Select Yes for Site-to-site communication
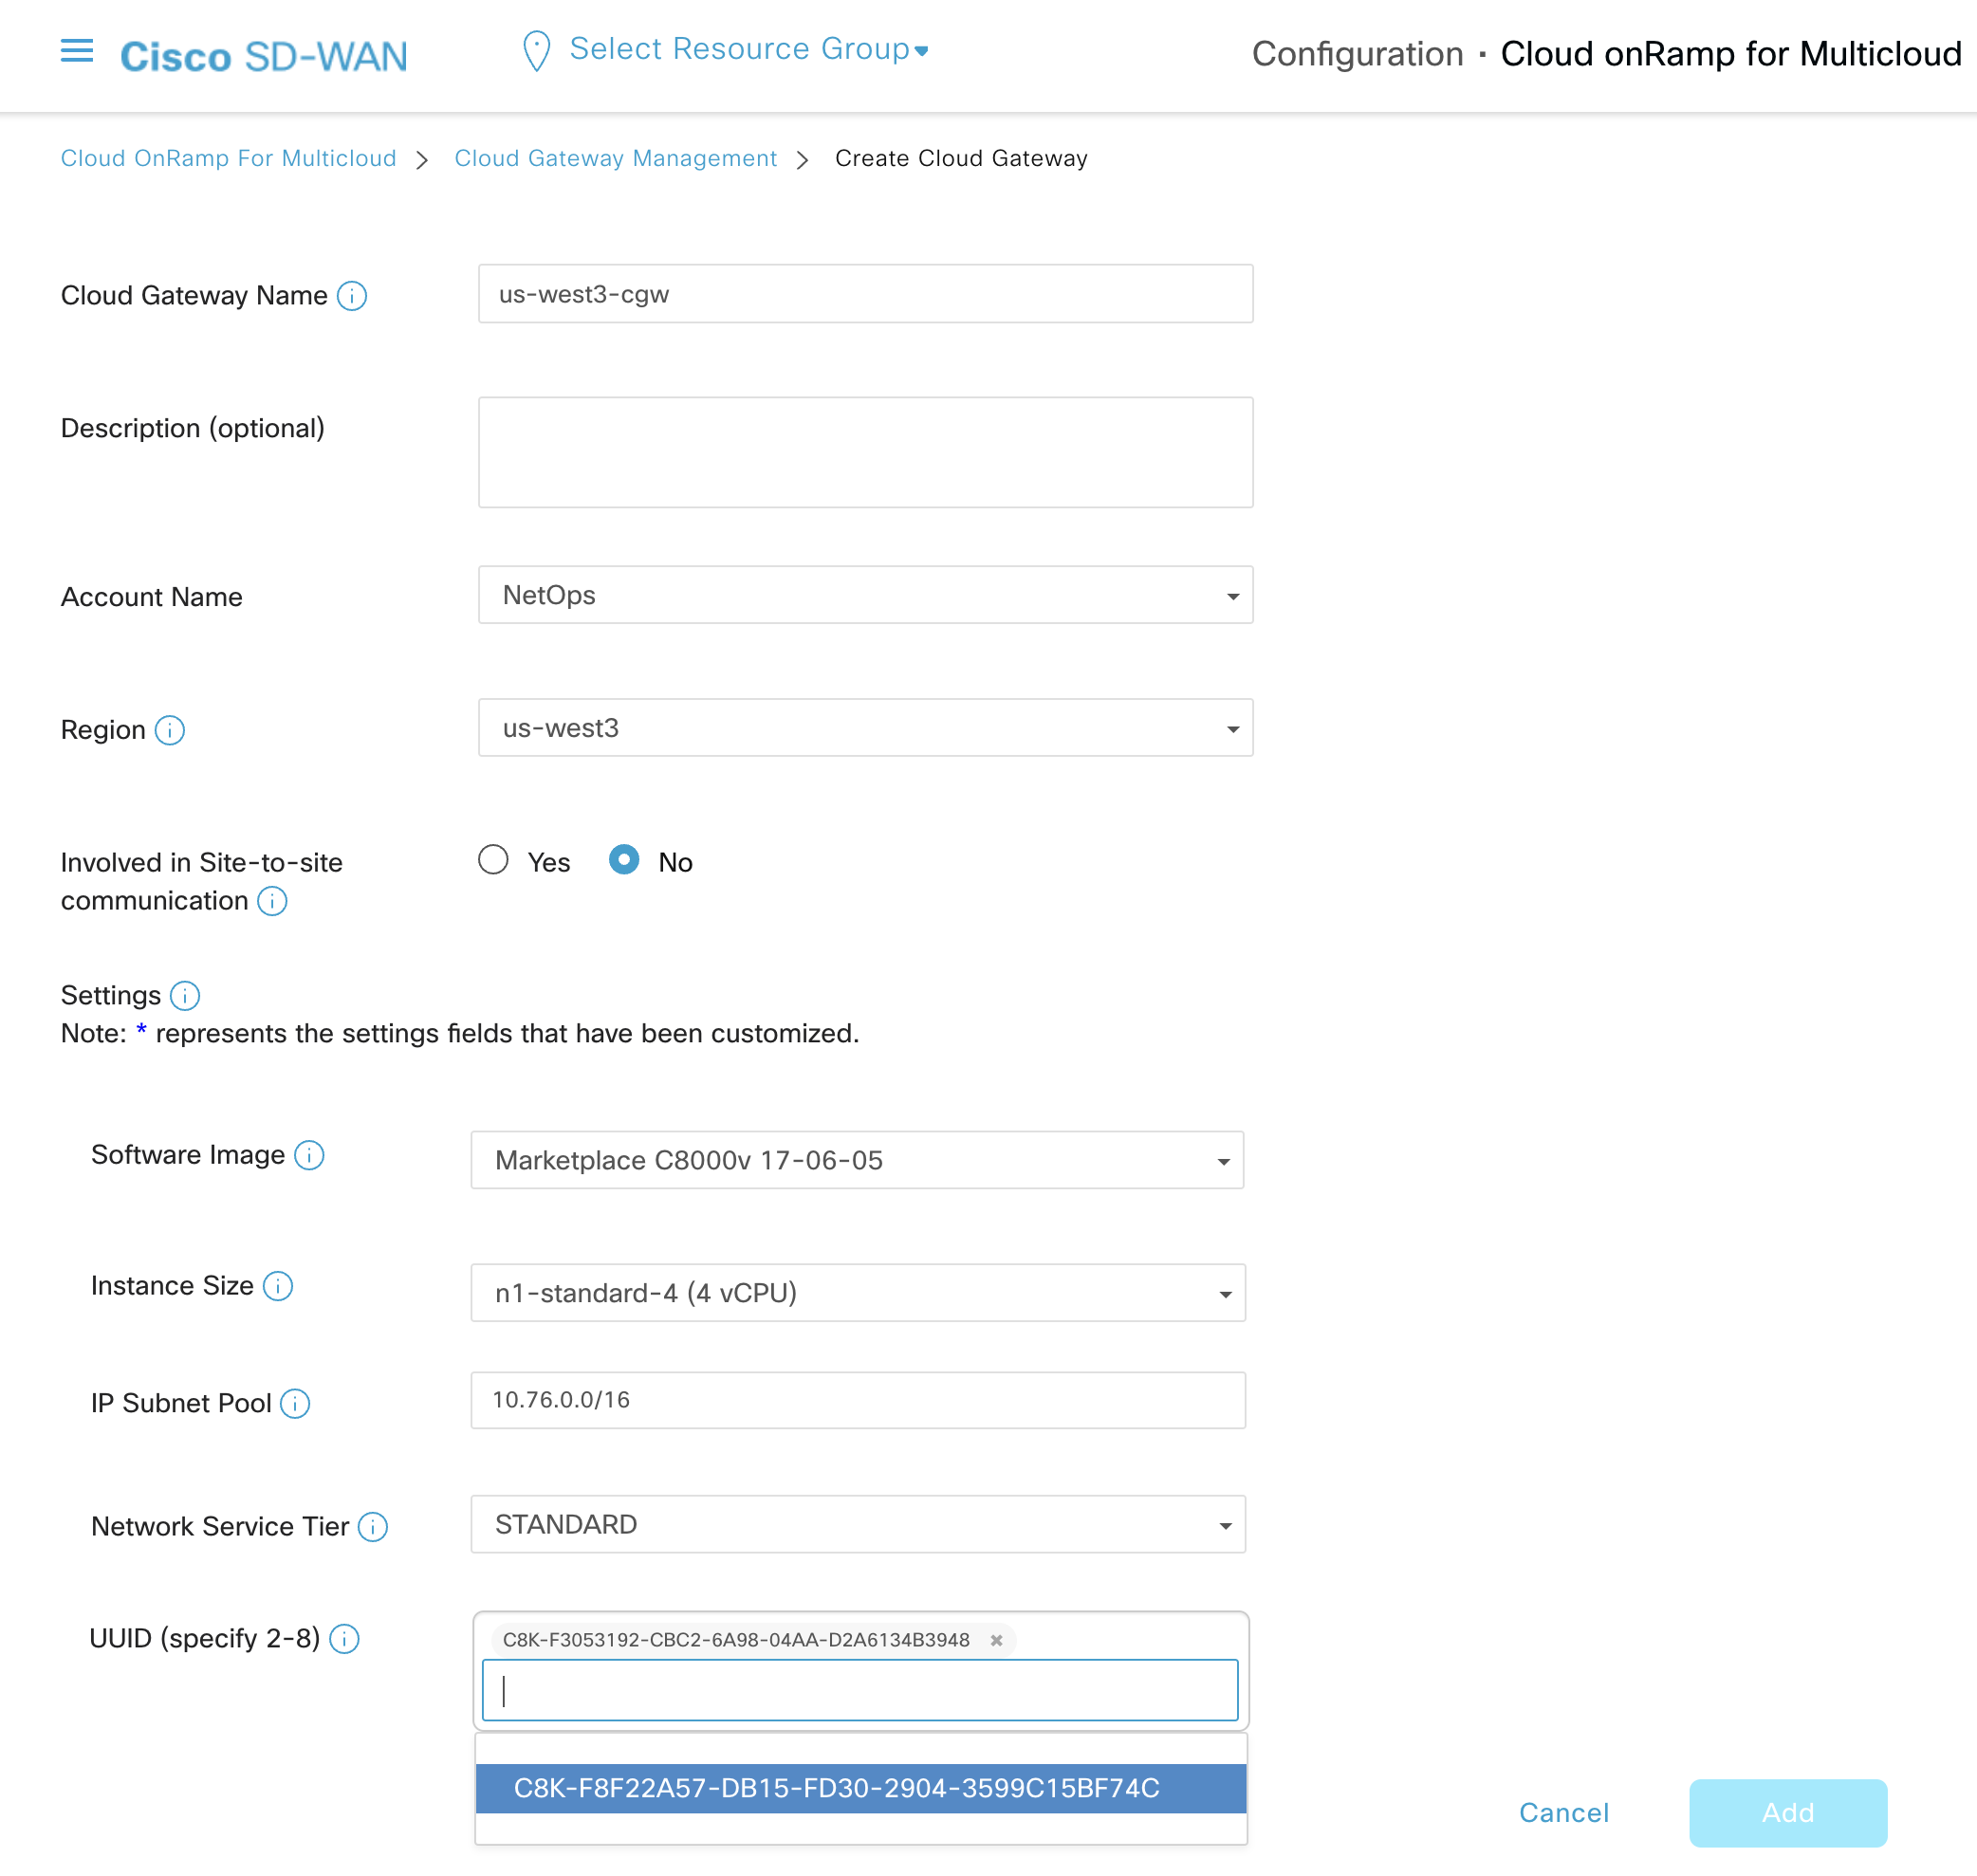Screen dimensions: 1977x1876 pos(493,860)
